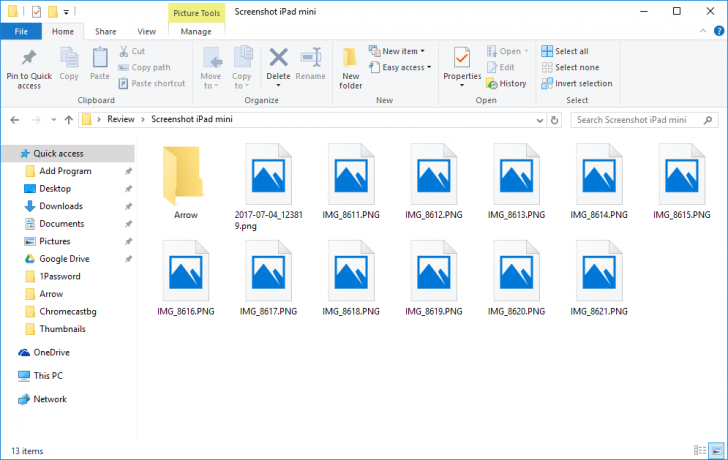Open the File menu tab
The image size is (728, 460).
point(21,32)
